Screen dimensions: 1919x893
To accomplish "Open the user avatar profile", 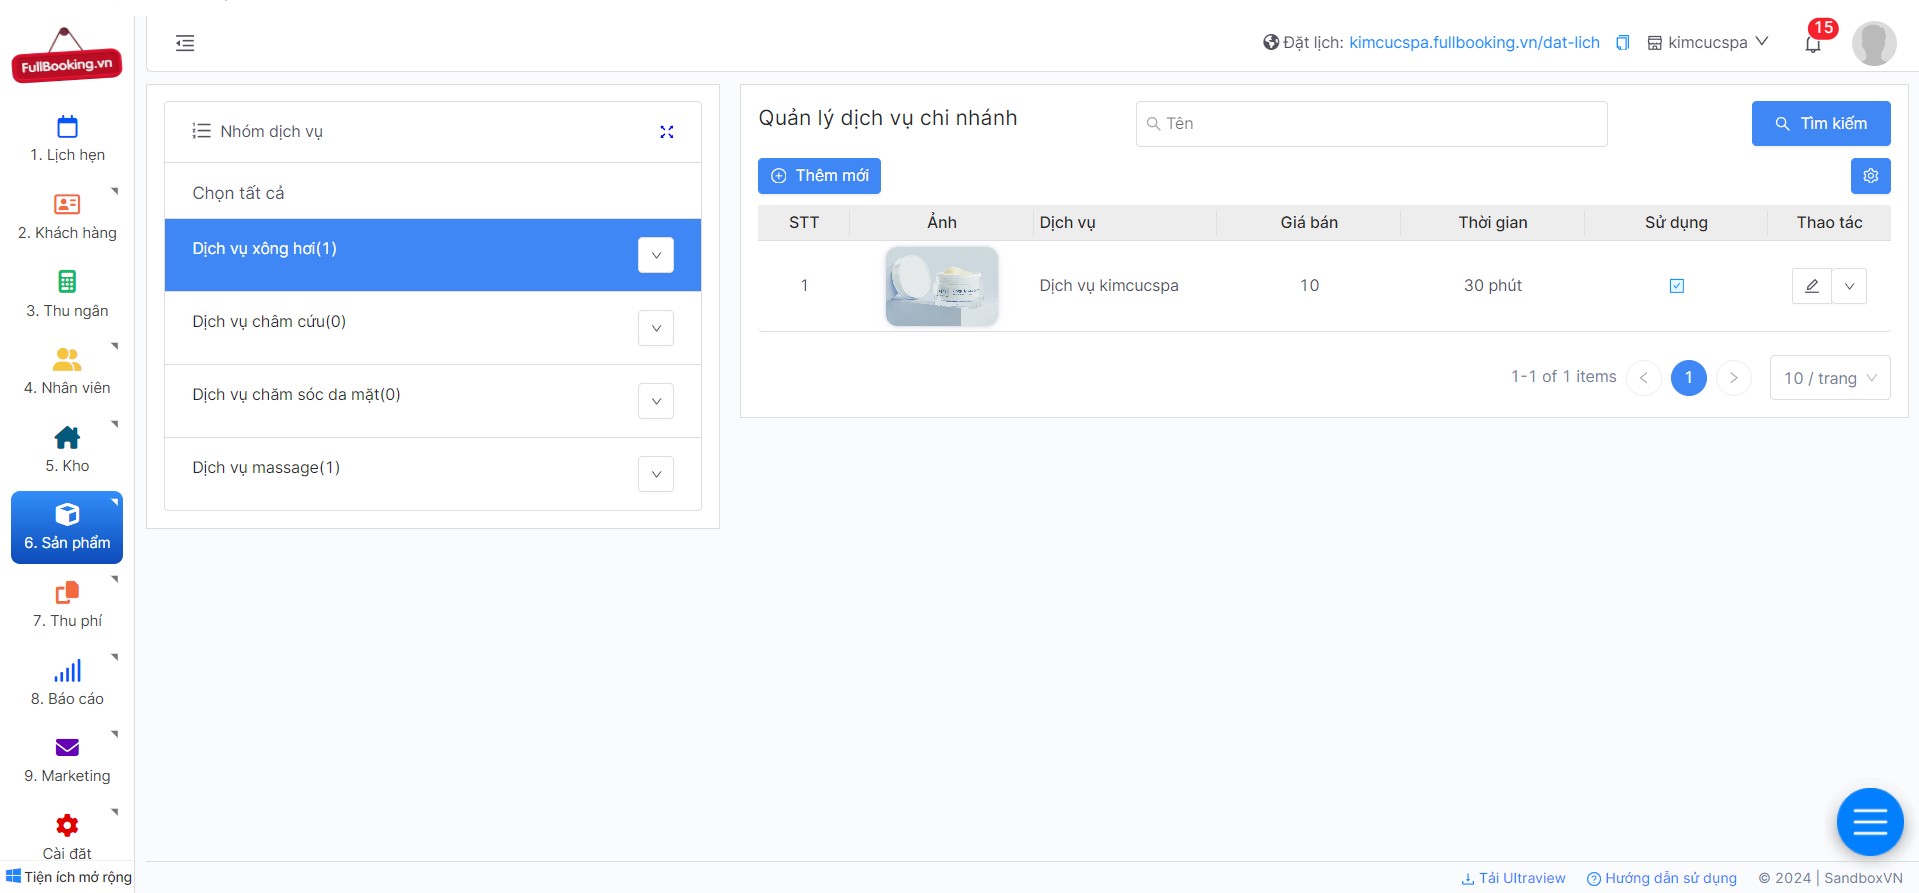I will pos(1874,43).
